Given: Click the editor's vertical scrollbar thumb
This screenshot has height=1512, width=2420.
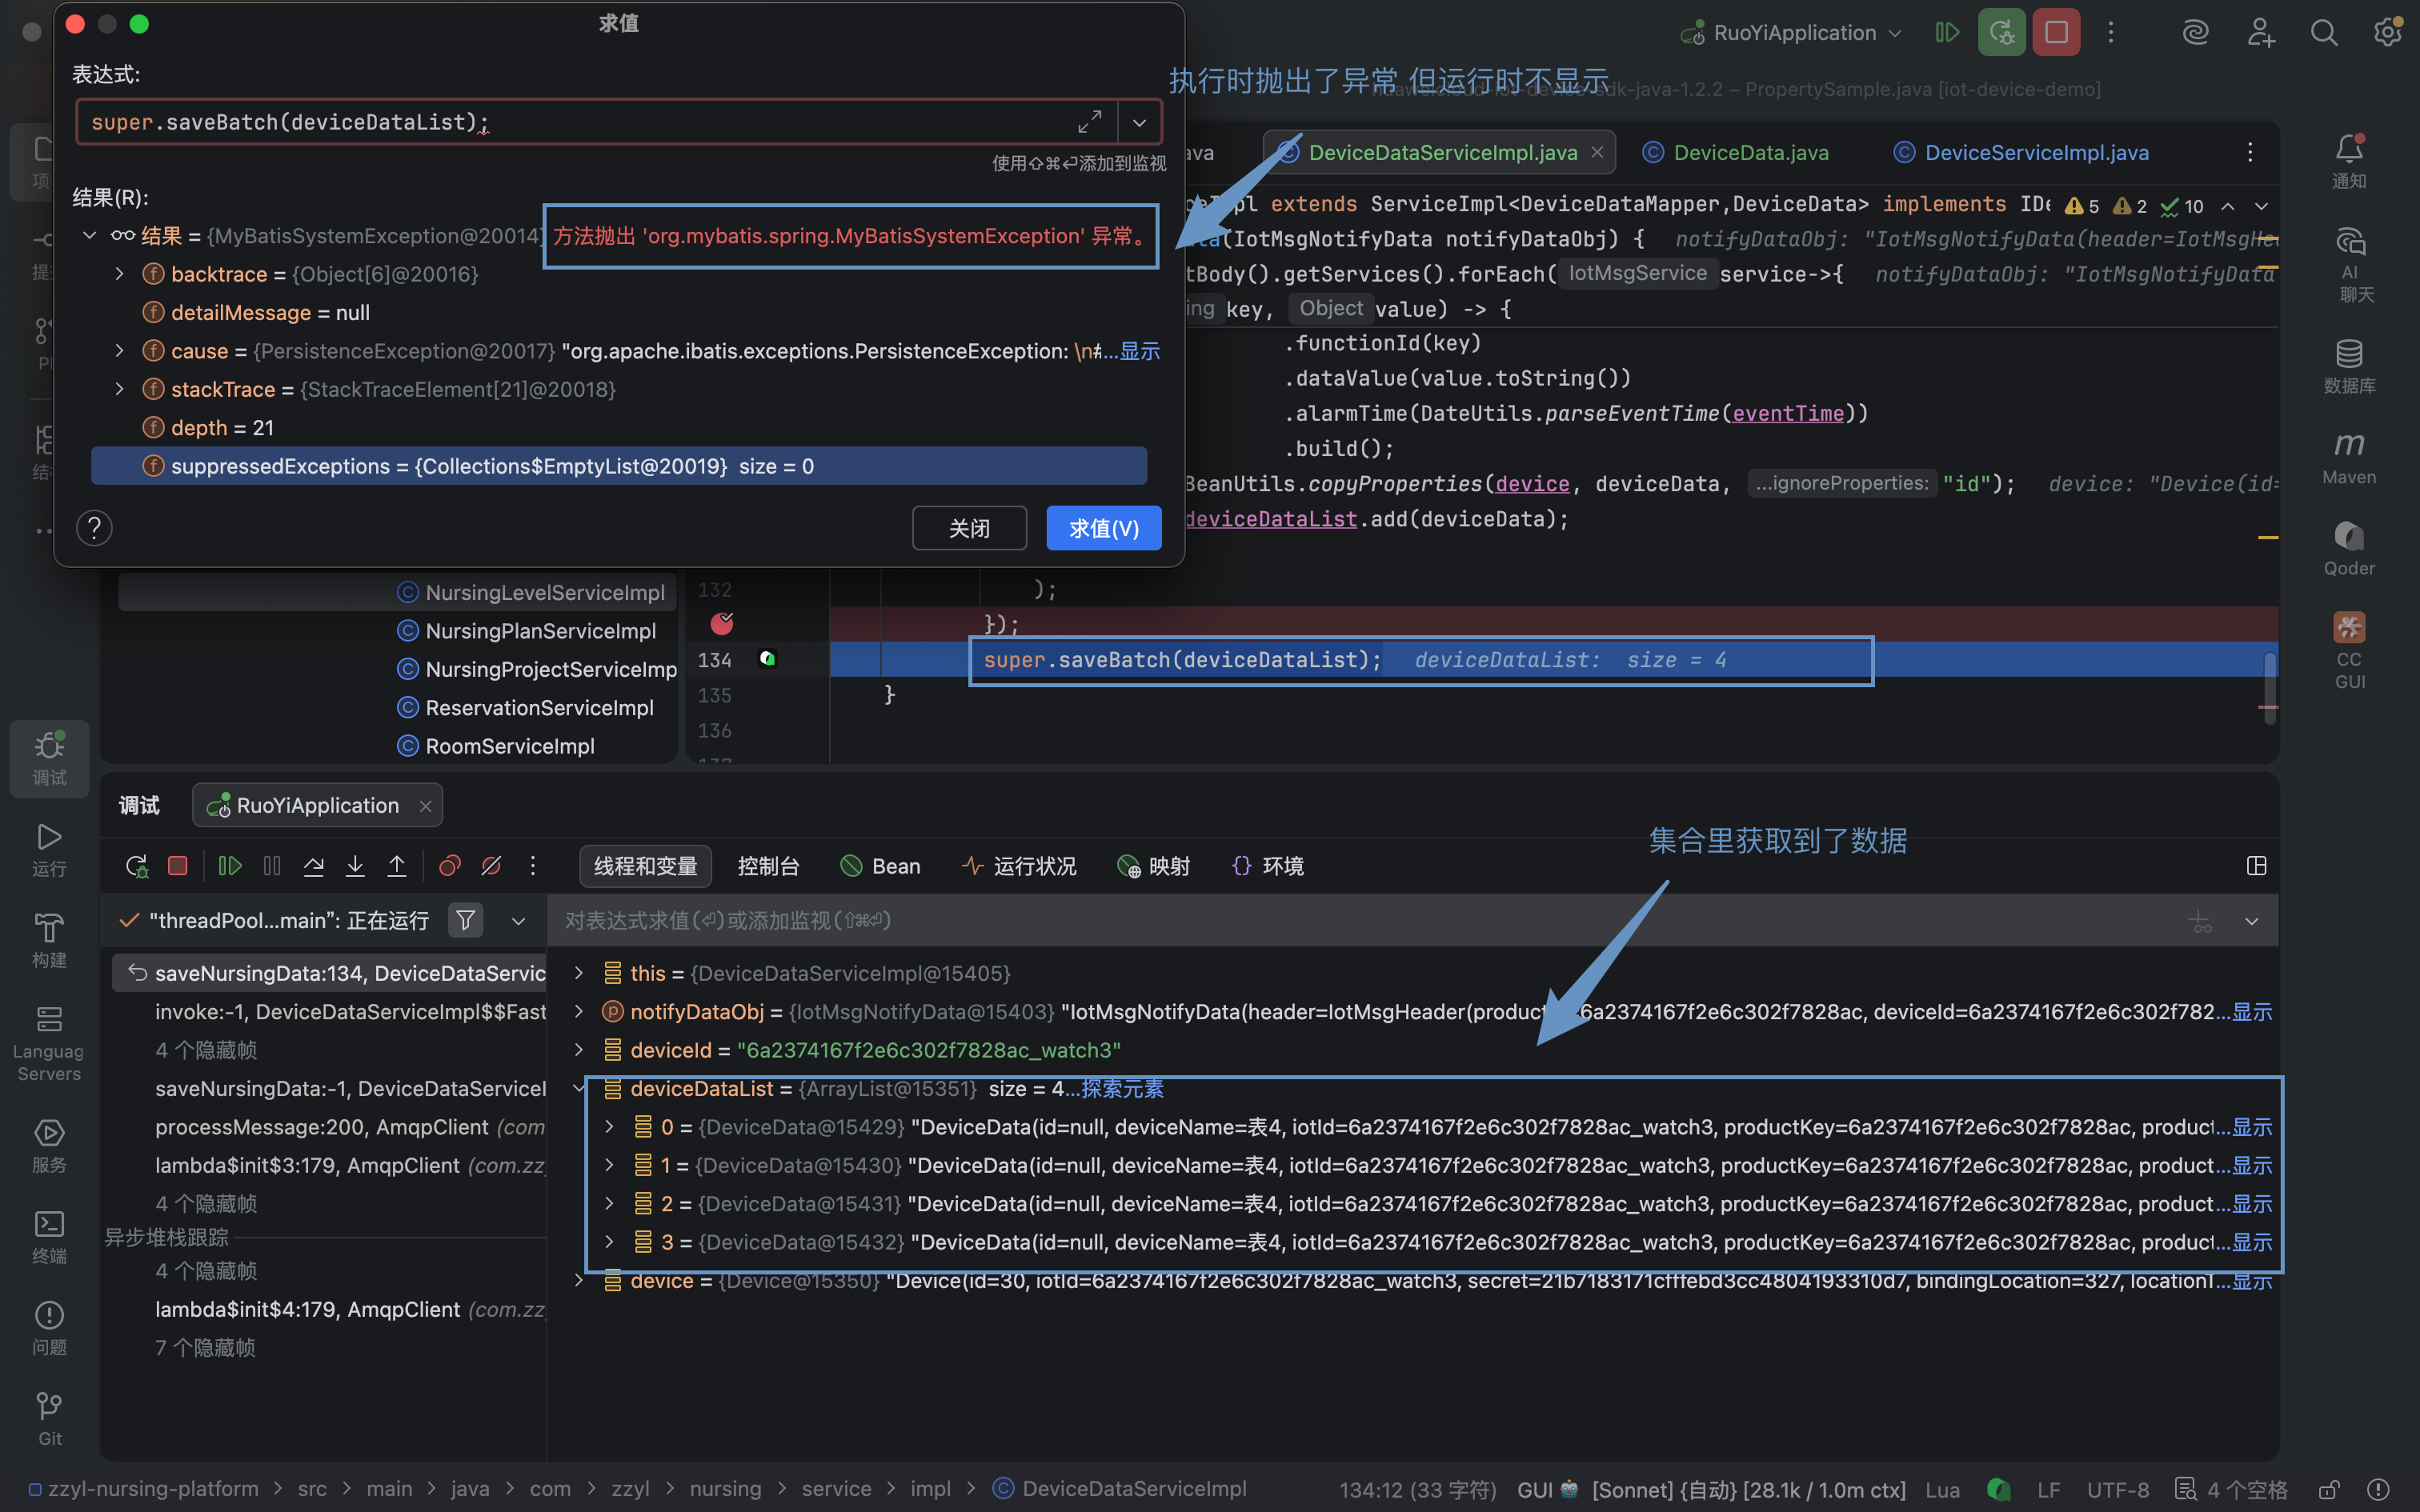Looking at the screenshot, I should point(2270,679).
